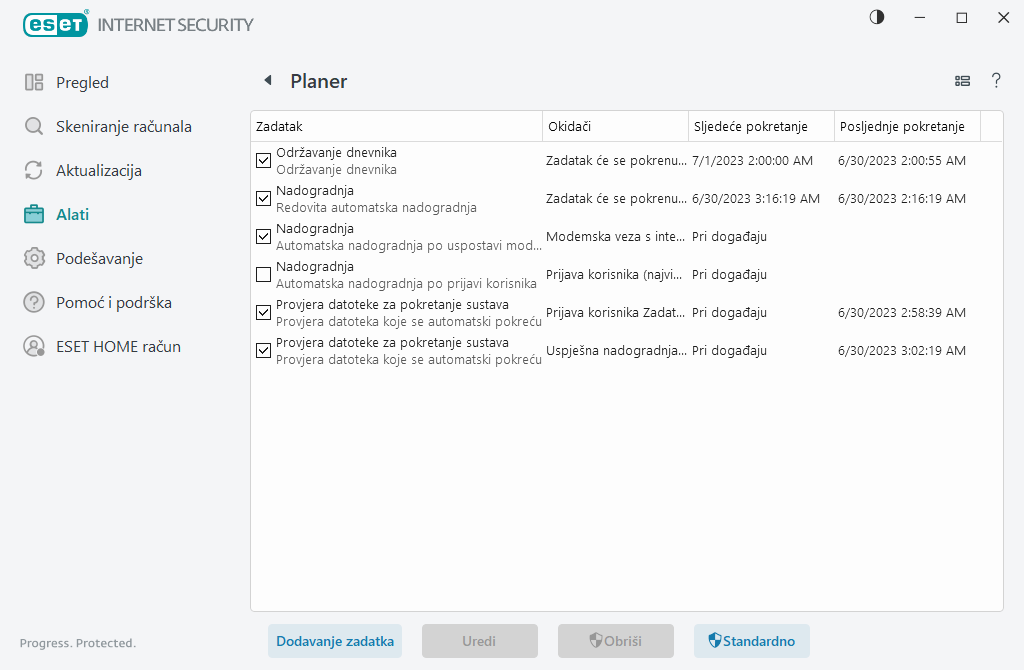Click the Skeniranje računala magnifier icon

[x=34, y=127]
